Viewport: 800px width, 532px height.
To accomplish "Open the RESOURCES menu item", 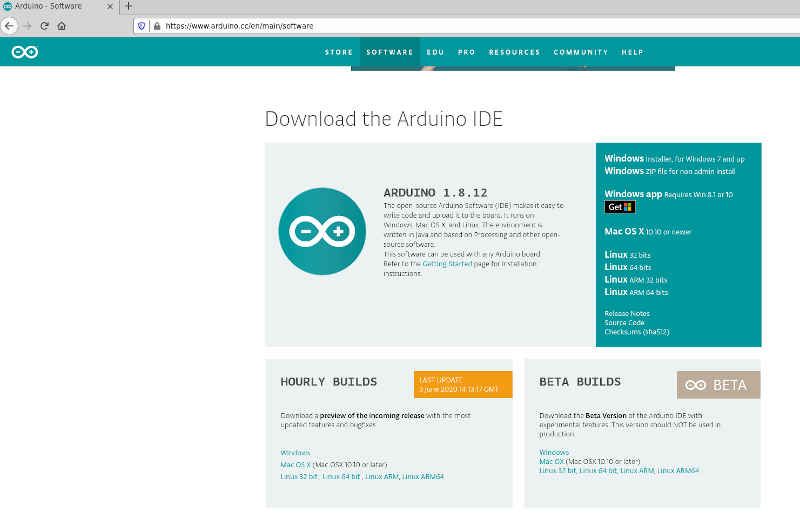I will (x=514, y=52).
